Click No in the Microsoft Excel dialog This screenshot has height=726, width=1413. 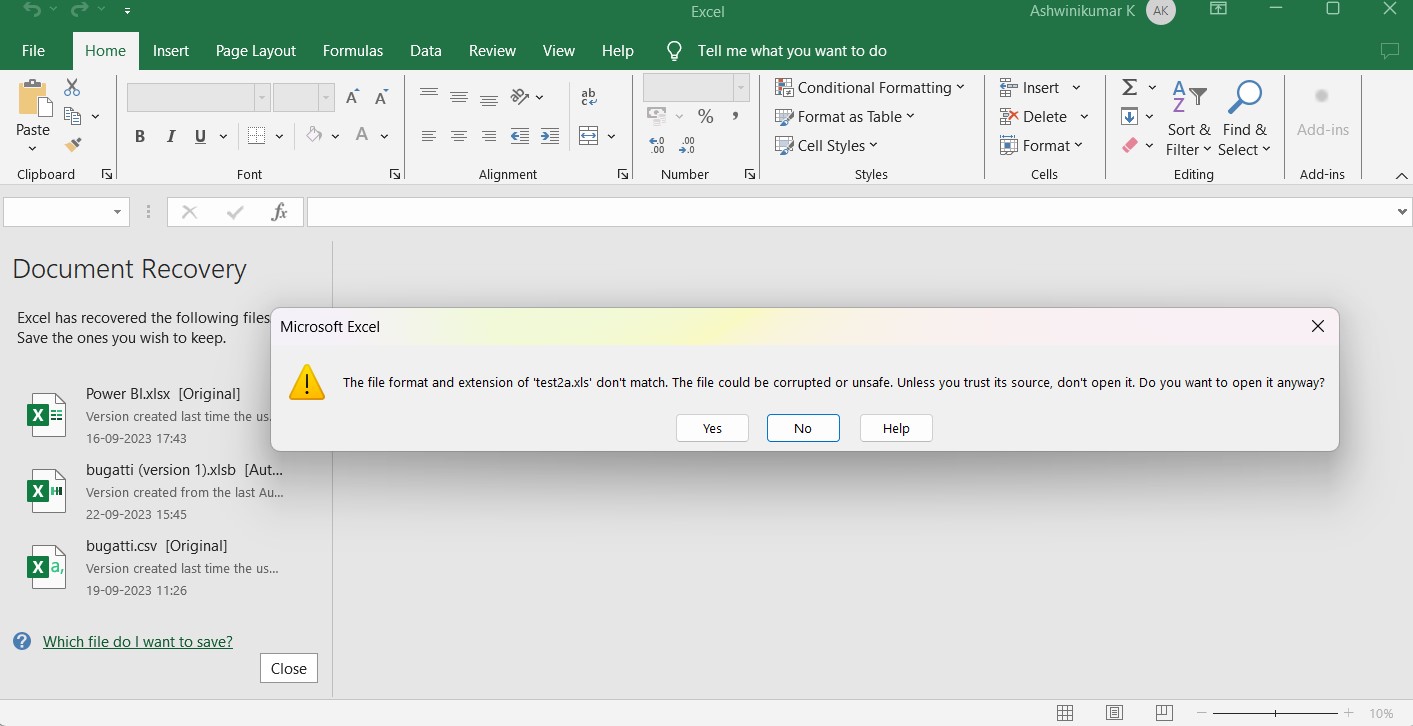click(x=803, y=428)
